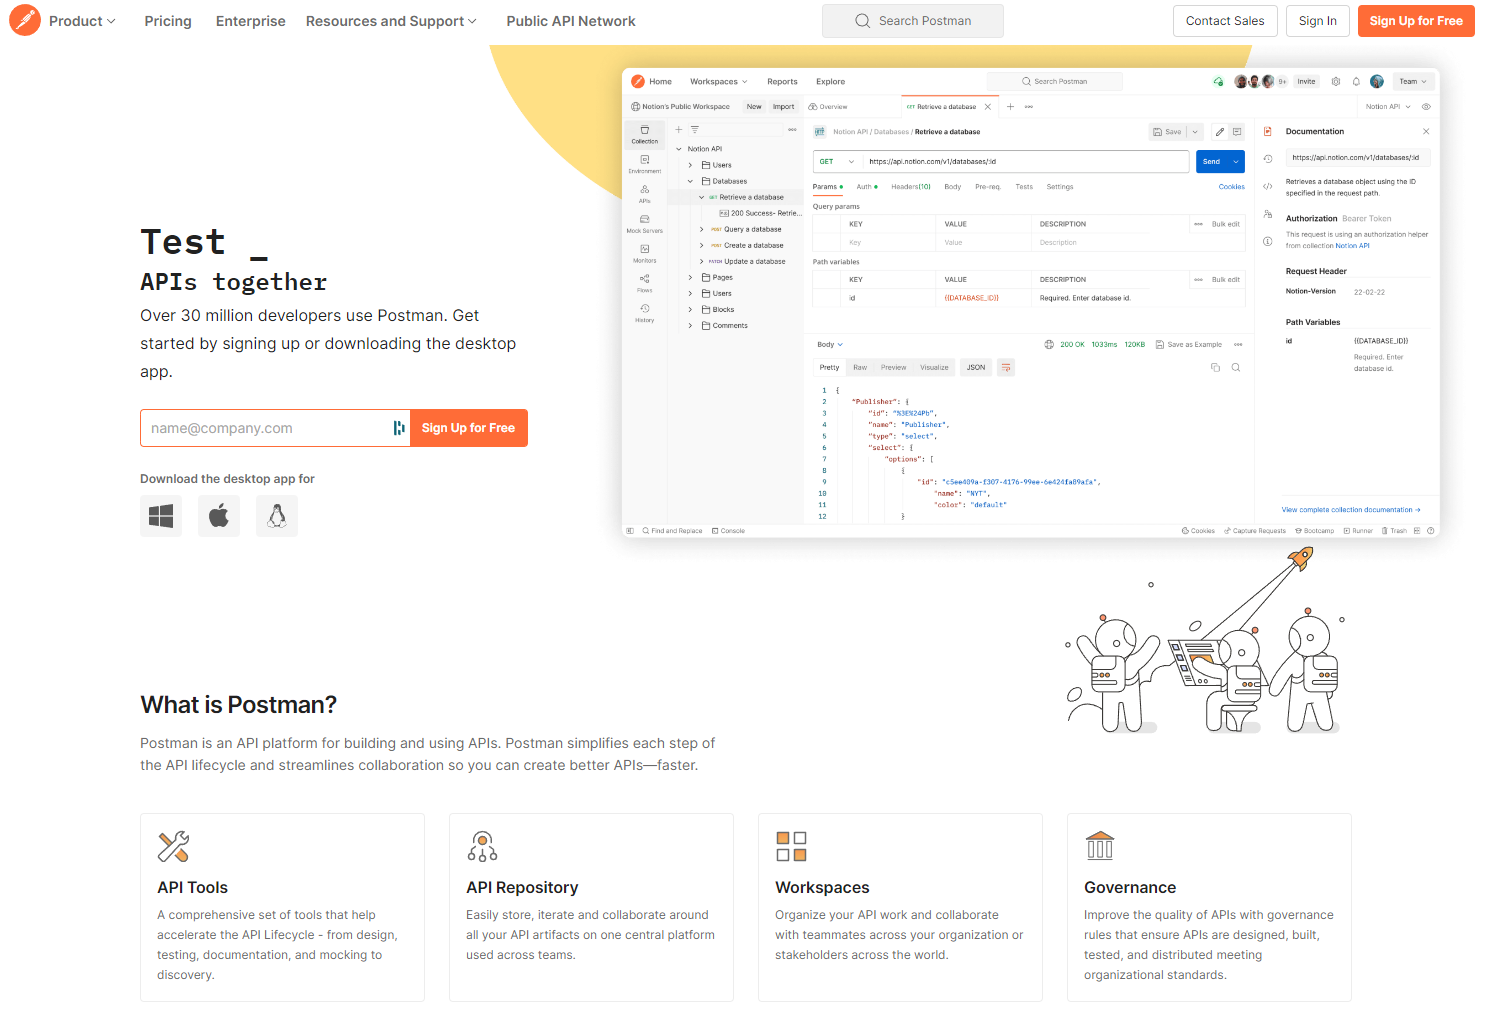Open History in the app preview sidebar
The width and height of the screenshot is (1489, 1031).
(x=645, y=313)
